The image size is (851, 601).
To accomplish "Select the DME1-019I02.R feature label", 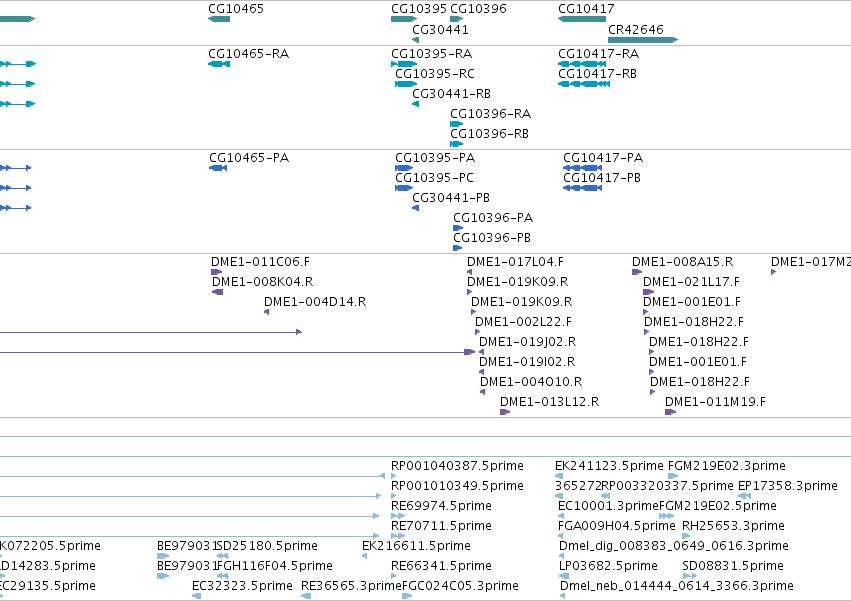I will [527, 362].
